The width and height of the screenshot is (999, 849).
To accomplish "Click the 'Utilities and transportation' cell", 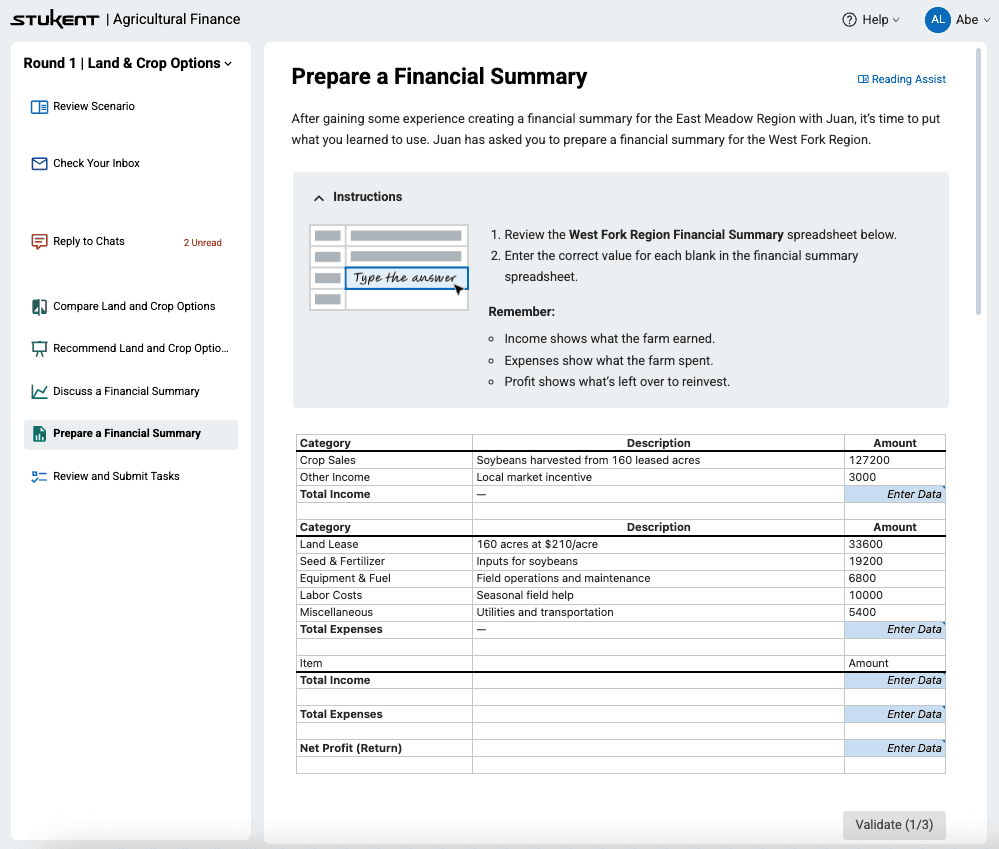I will (658, 612).
